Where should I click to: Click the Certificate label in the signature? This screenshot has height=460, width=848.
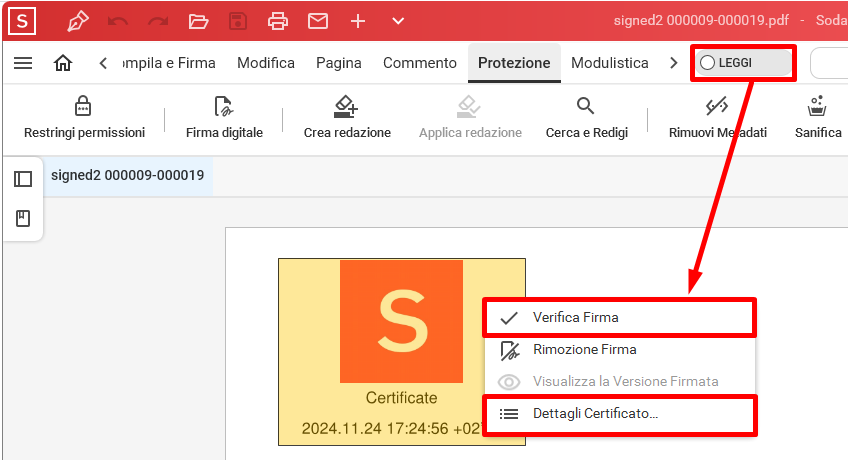pyautogui.click(x=401, y=398)
